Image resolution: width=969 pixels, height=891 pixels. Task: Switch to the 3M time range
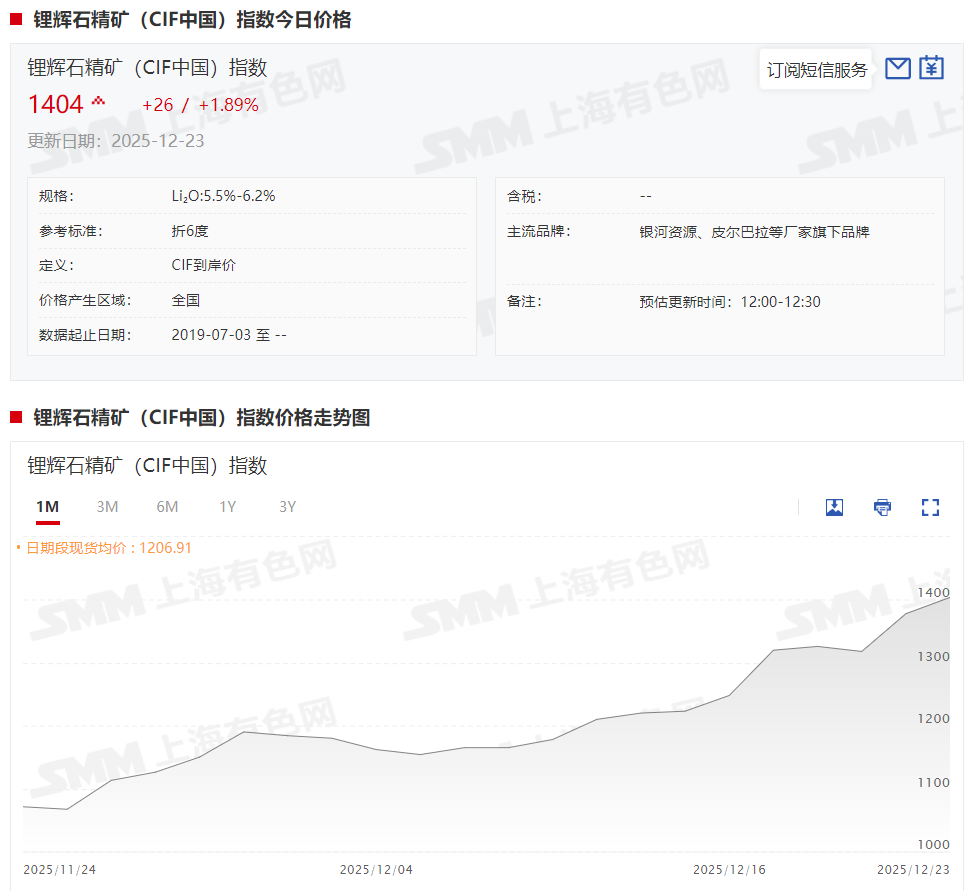(107, 507)
